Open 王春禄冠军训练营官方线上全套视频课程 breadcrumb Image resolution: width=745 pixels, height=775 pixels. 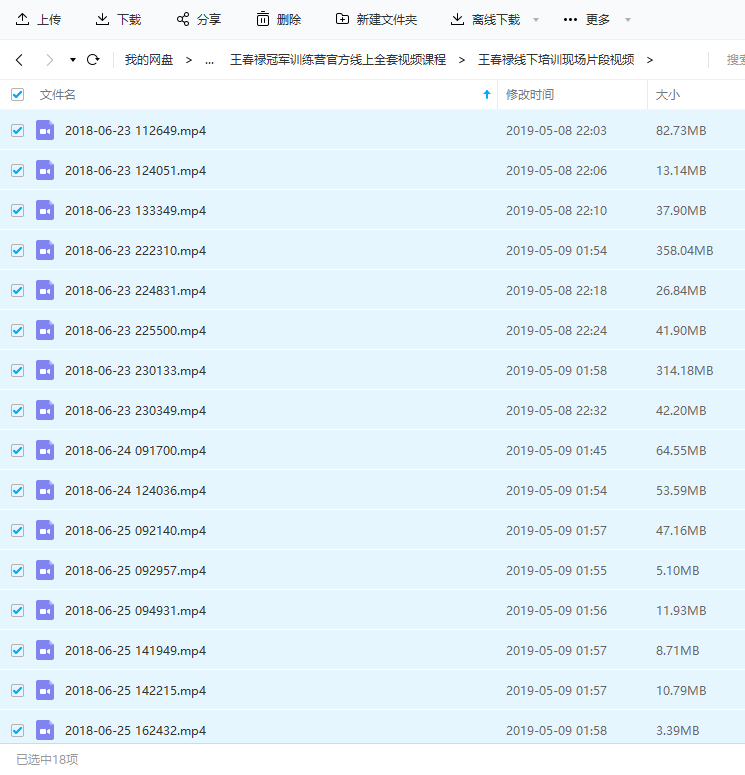[x=338, y=60]
